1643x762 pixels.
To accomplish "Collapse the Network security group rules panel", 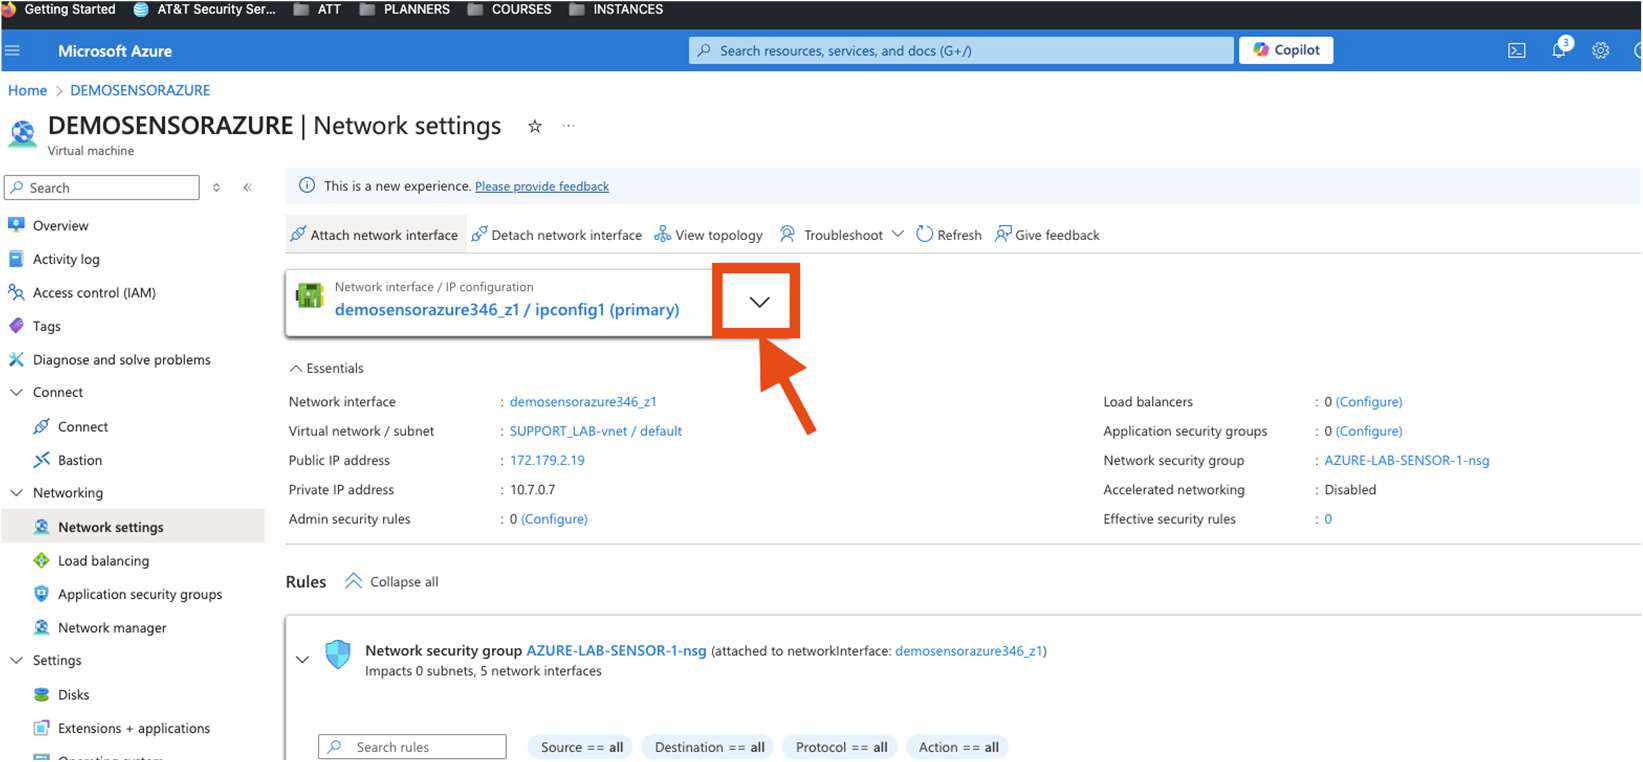I will pyautogui.click(x=302, y=660).
